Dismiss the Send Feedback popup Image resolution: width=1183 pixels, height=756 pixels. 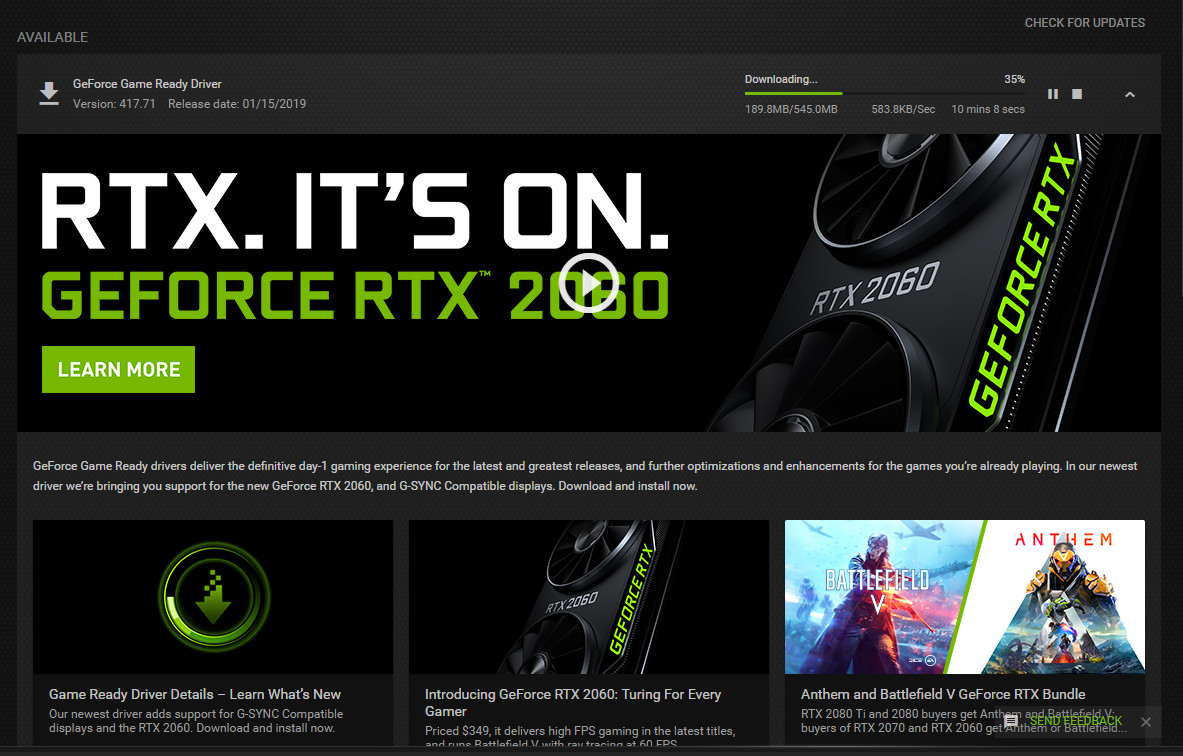(1146, 722)
